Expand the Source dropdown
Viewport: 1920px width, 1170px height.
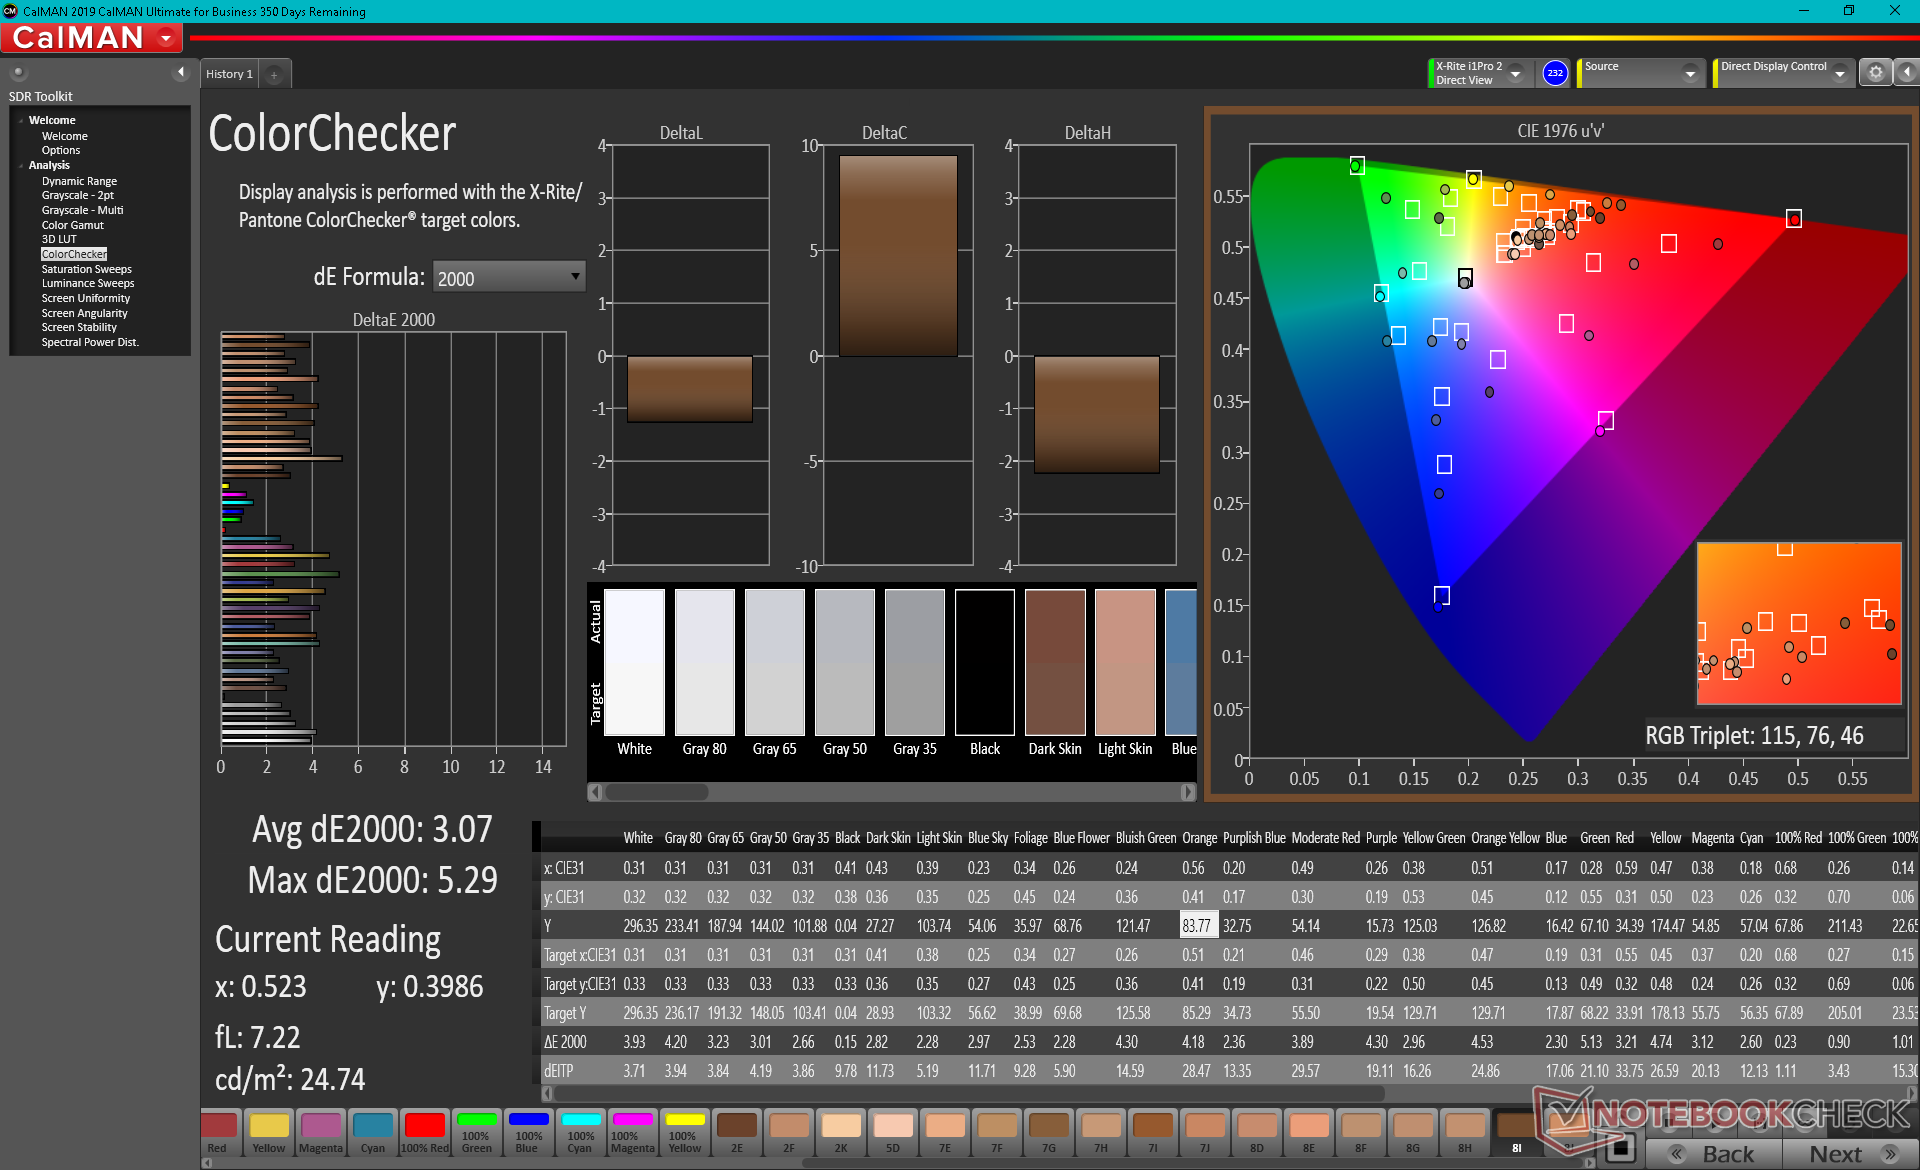pyautogui.click(x=1689, y=73)
